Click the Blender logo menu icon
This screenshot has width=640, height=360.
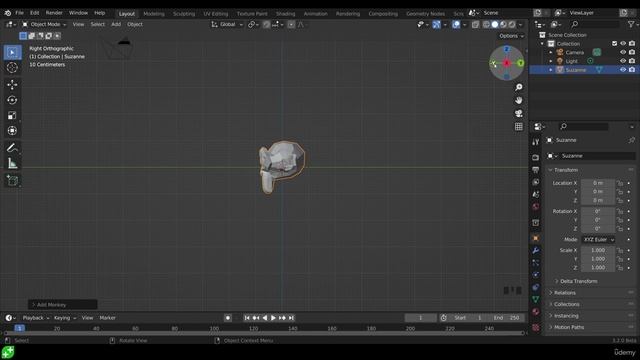8,13
